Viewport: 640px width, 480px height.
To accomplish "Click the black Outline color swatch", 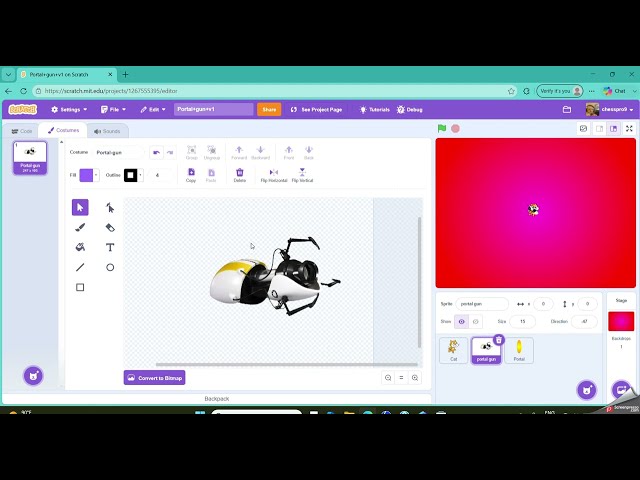I will [x=131, y=175].
